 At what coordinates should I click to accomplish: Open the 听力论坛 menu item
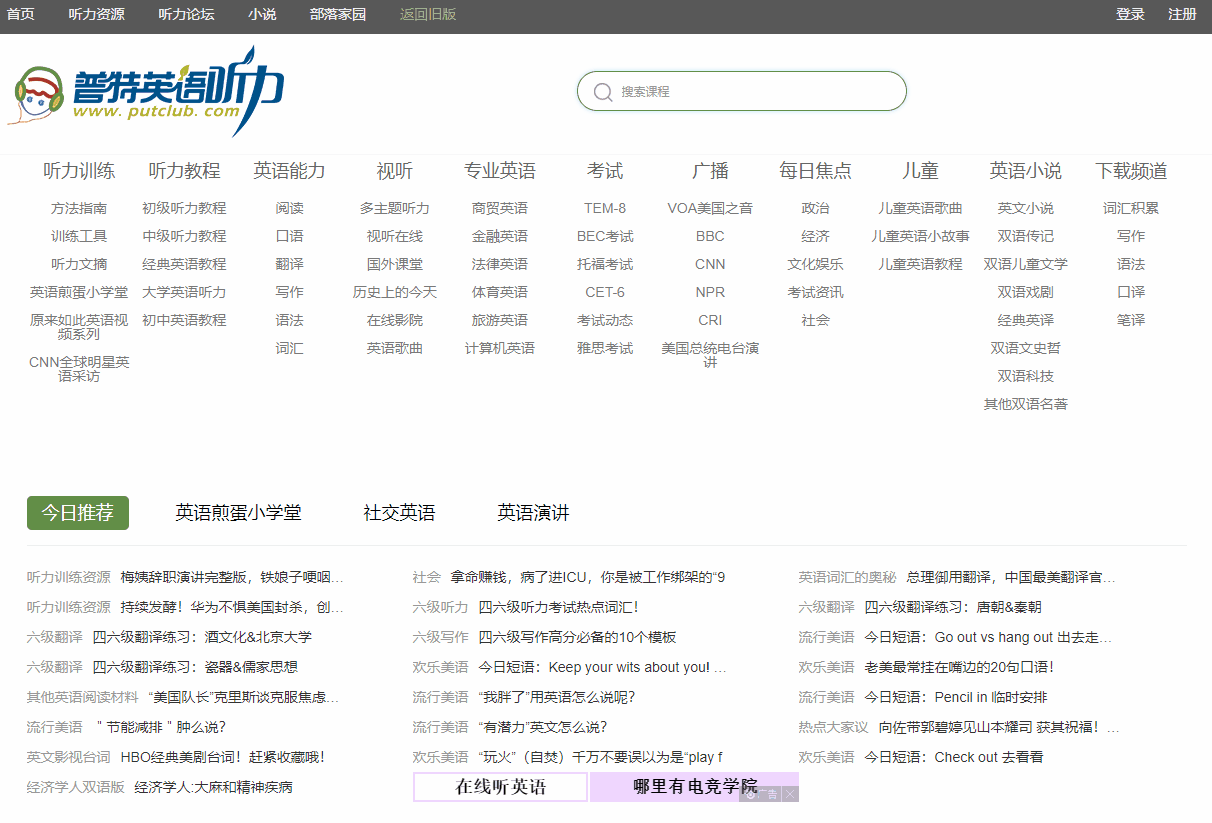[x=186, y=14]
